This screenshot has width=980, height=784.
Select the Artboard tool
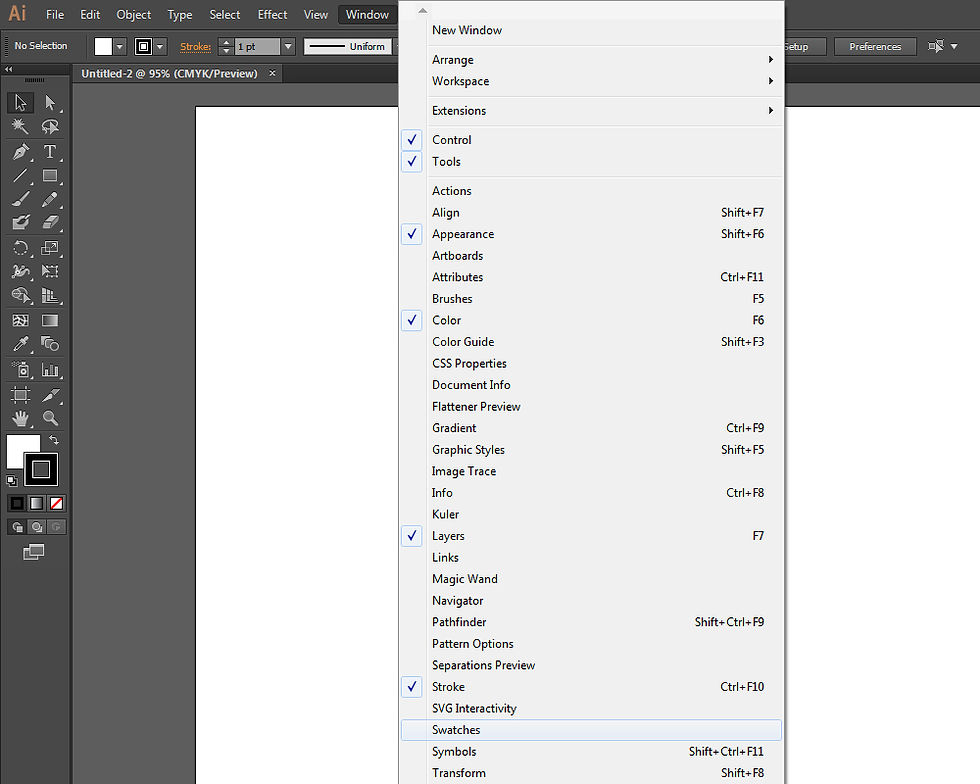(20, 395)
